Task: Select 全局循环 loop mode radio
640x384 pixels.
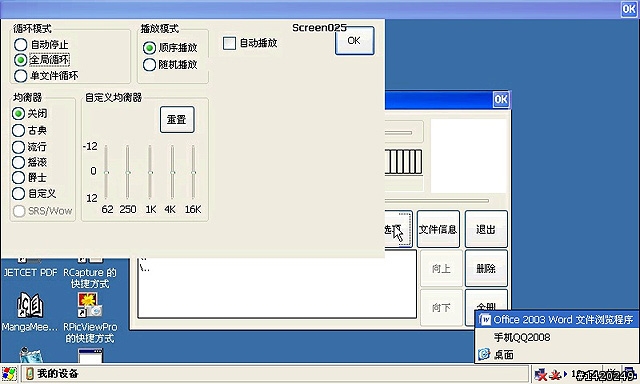Action: point(20,60)
